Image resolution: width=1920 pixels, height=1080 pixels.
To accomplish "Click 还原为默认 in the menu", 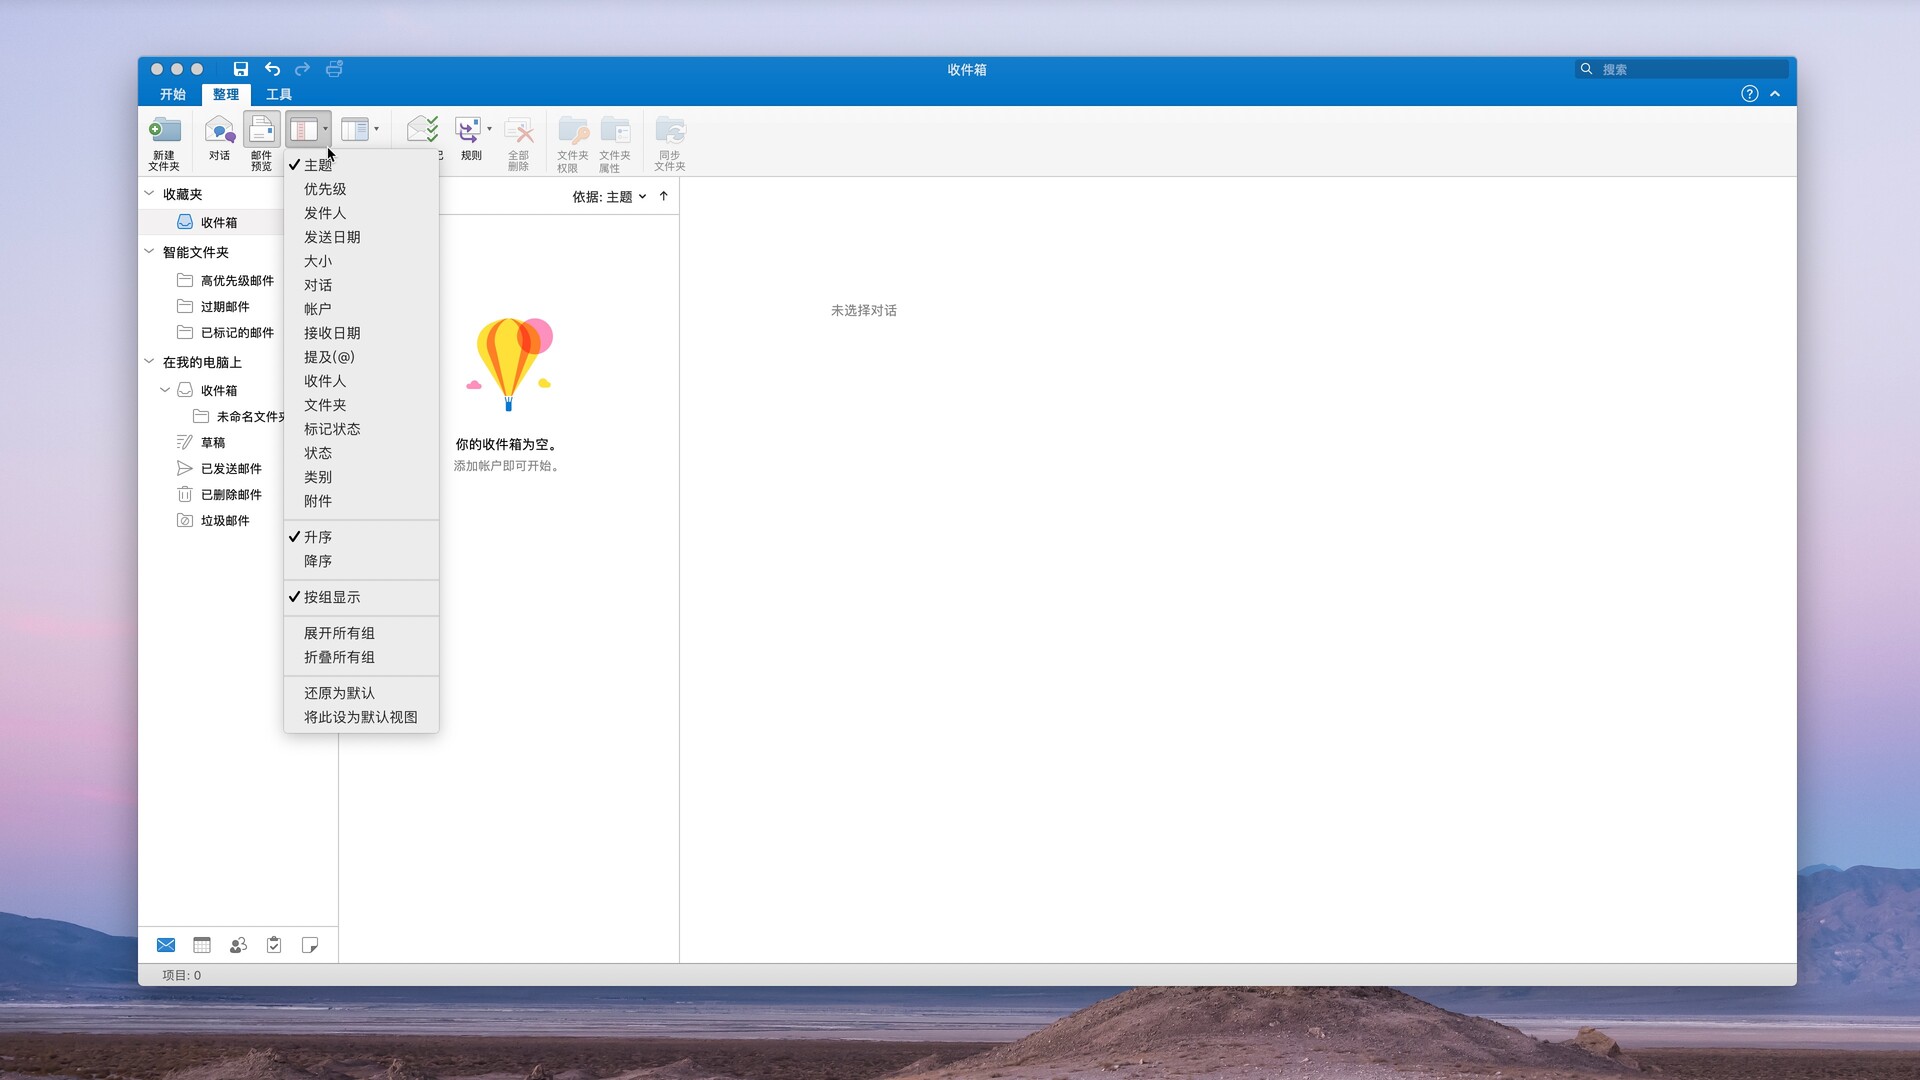I will click(339, 692).
